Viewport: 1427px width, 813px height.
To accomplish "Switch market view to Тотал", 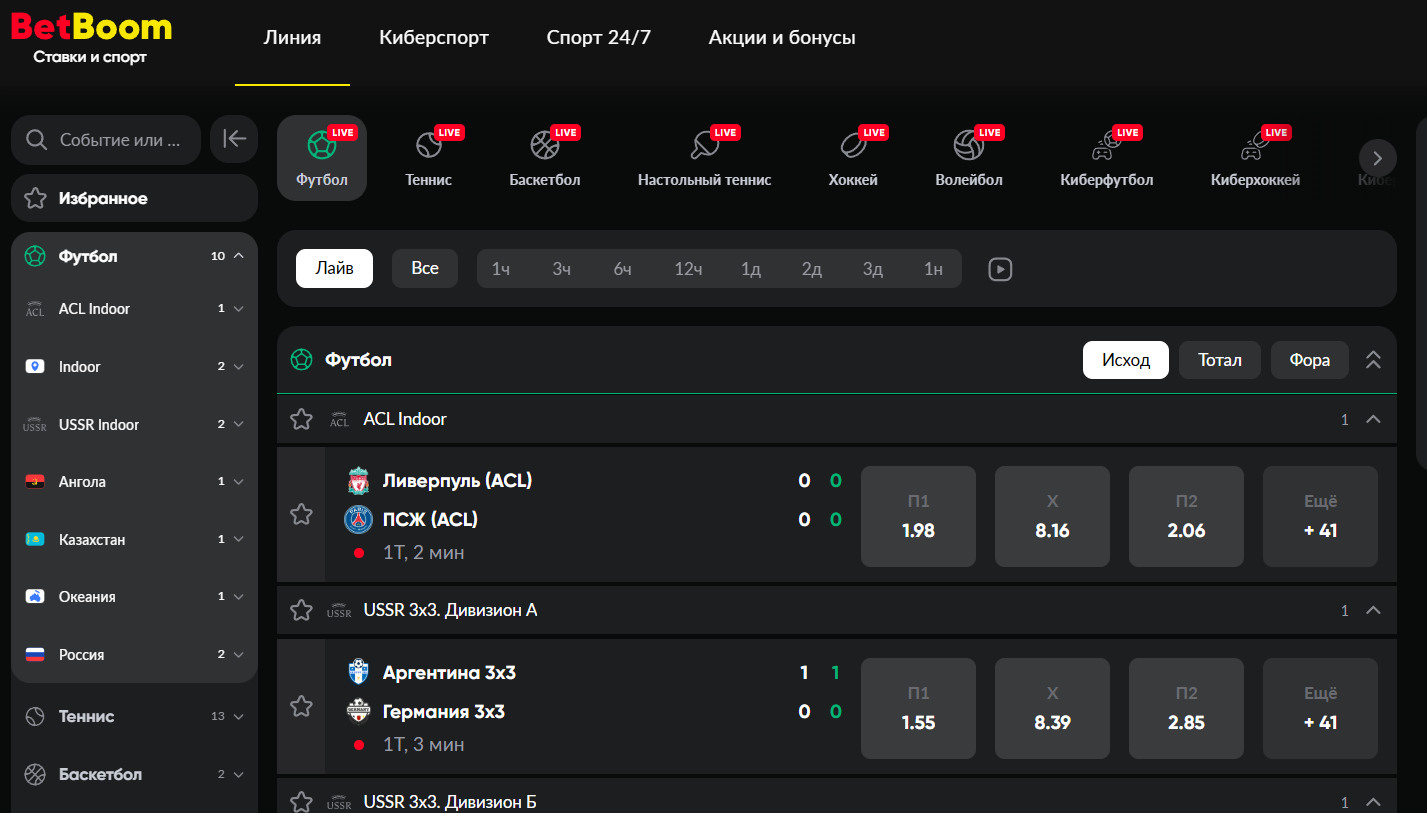I will (1220, 360).
